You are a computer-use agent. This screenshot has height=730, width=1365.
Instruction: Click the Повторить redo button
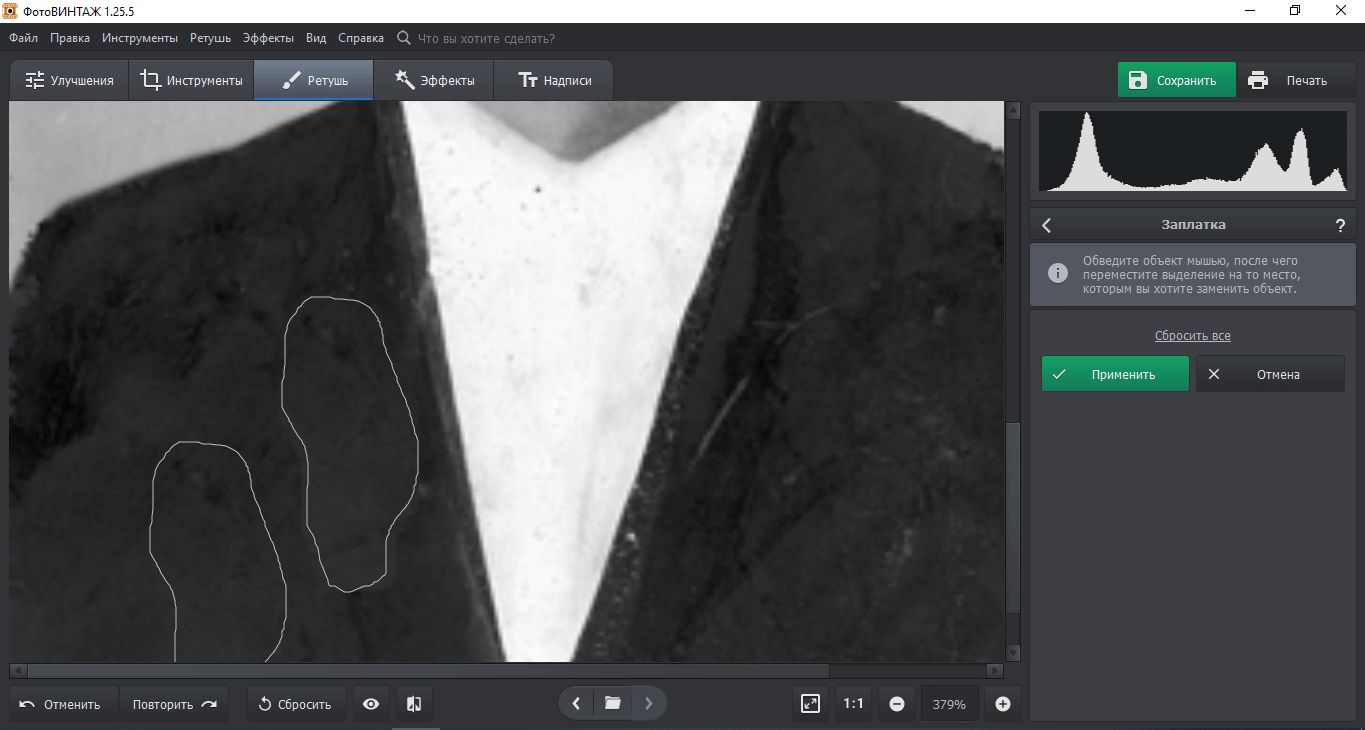tap(174, 704)
